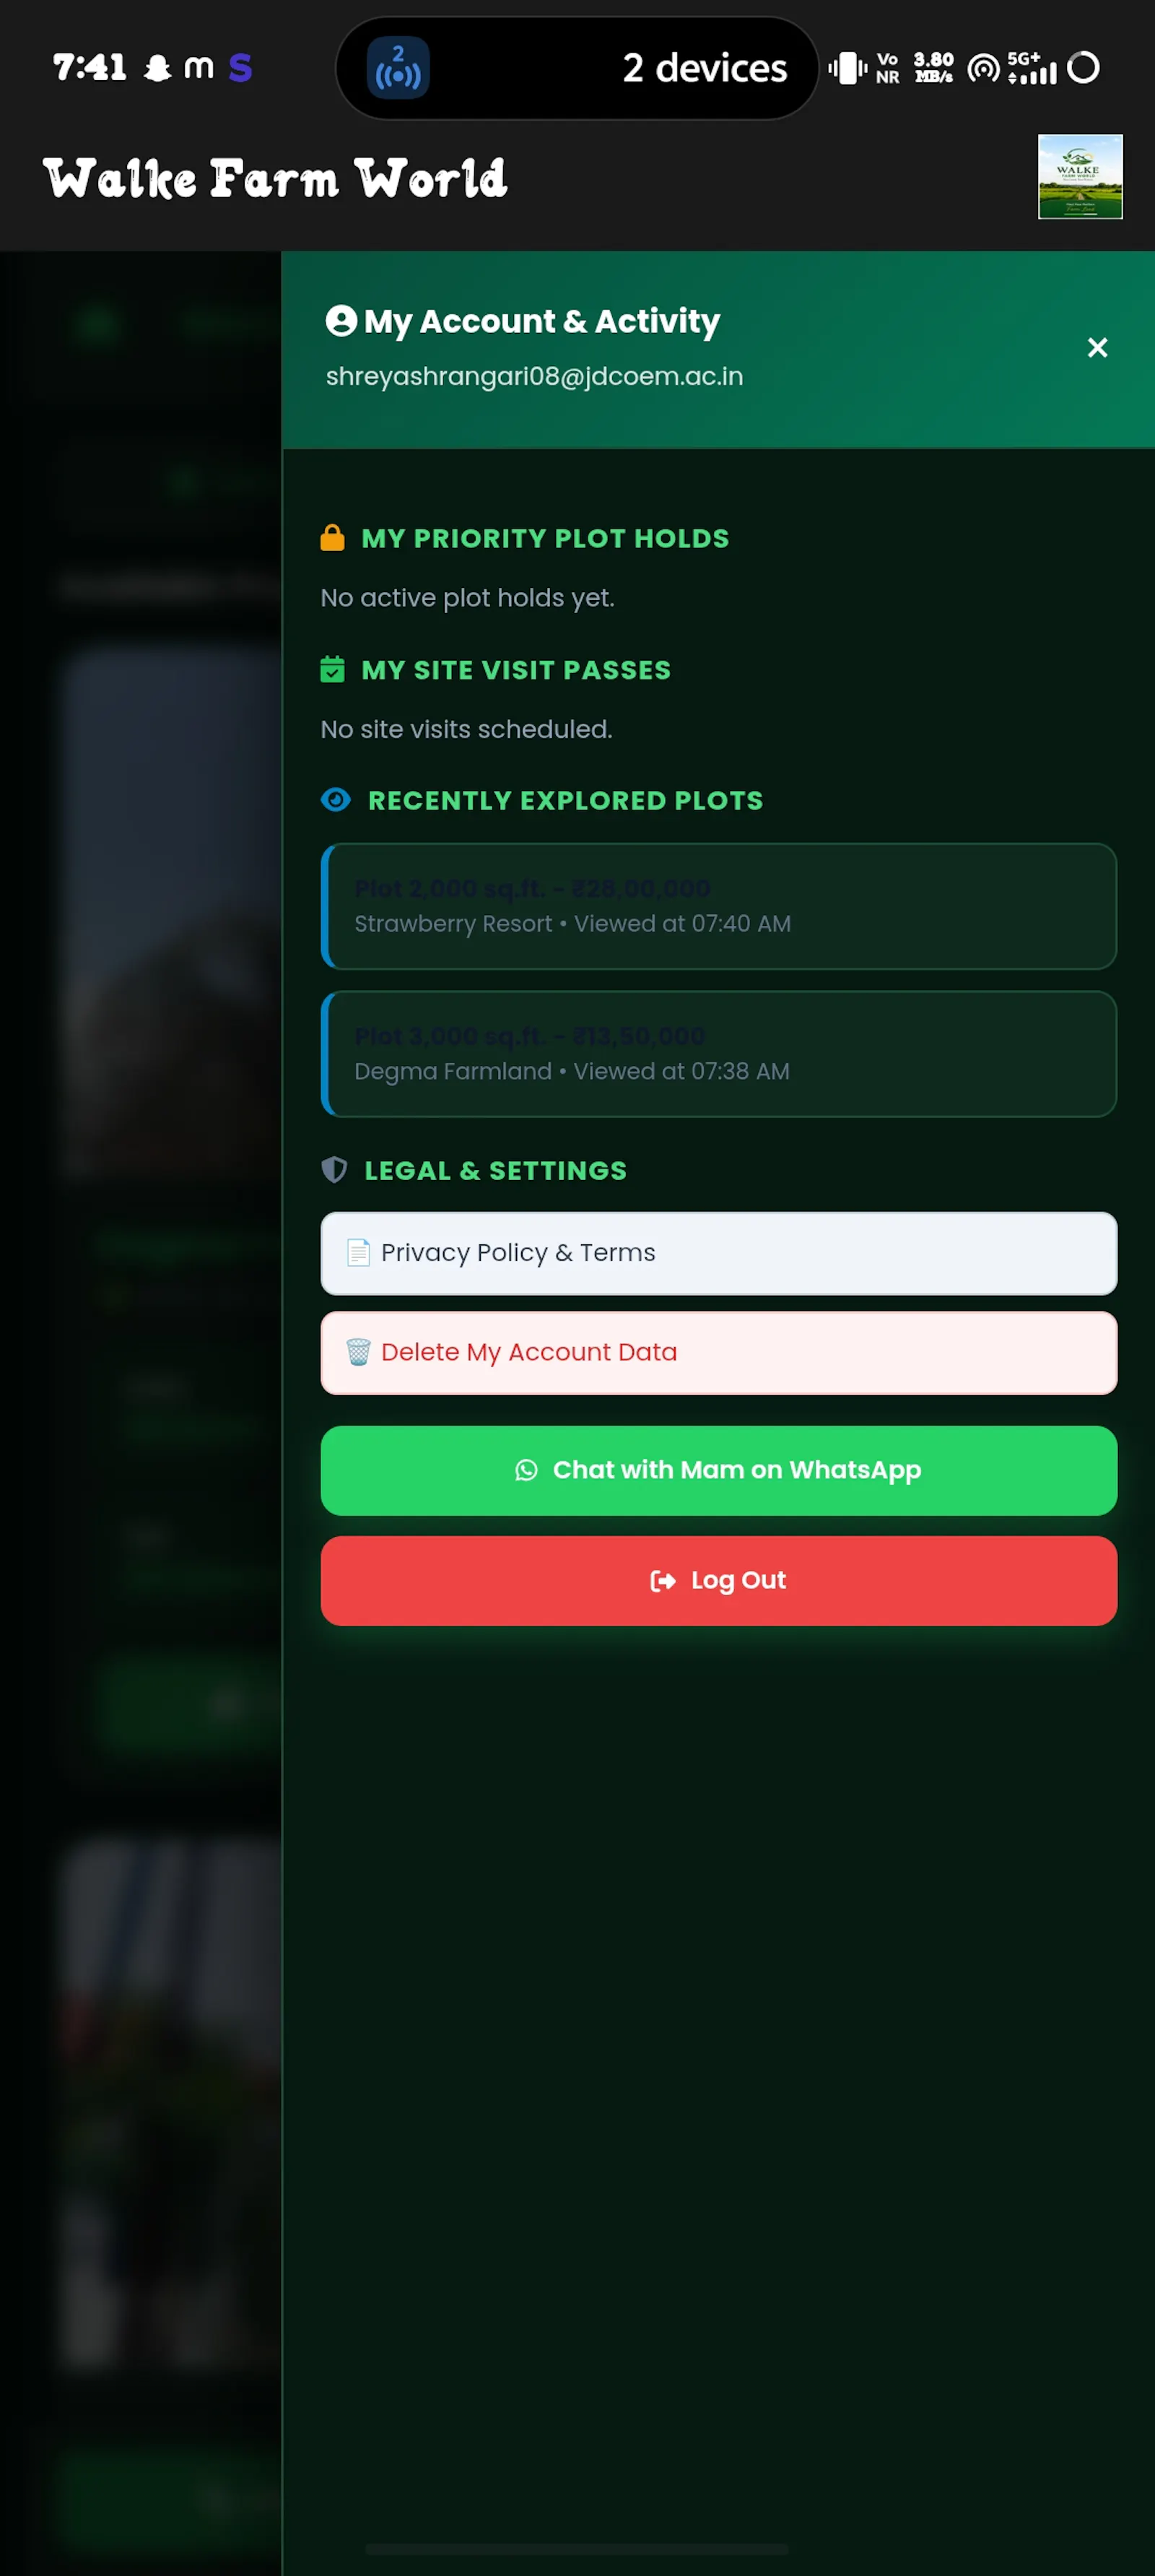The width and height of the screenshot is (1155, 2576).
Task: Open the 2 devices hotspot indicator pill
Action: [x=577, y=68]
